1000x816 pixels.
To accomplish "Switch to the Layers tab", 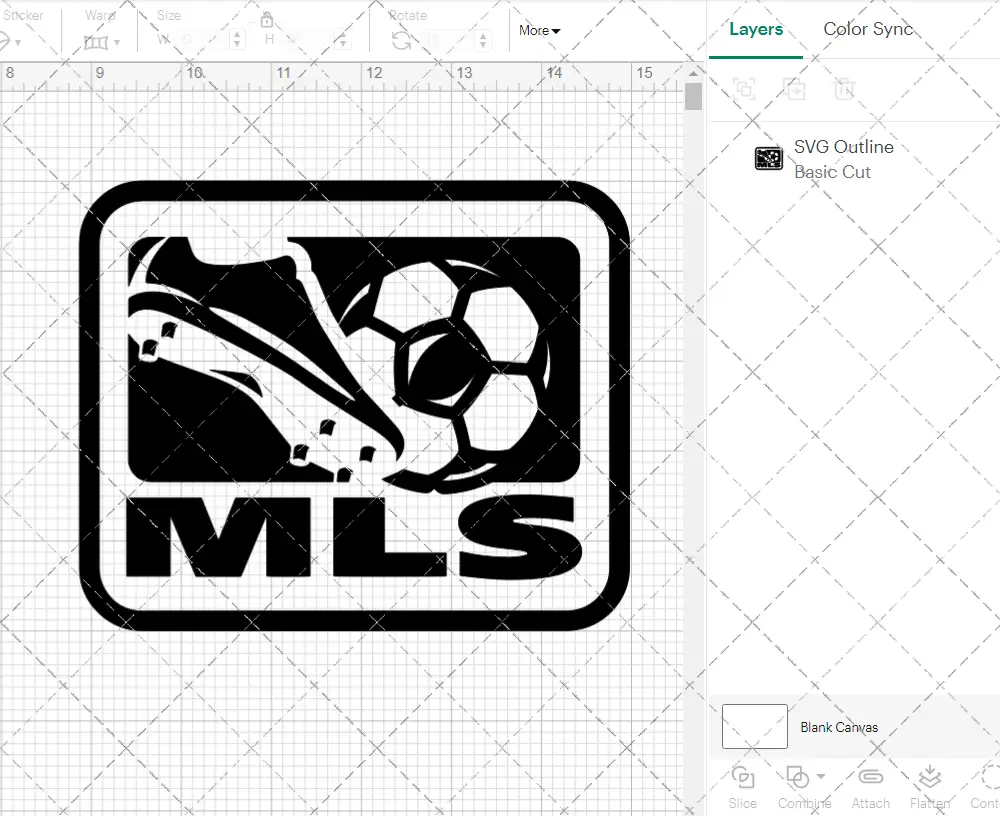I will pyautogui.click(x=756, y=29).
